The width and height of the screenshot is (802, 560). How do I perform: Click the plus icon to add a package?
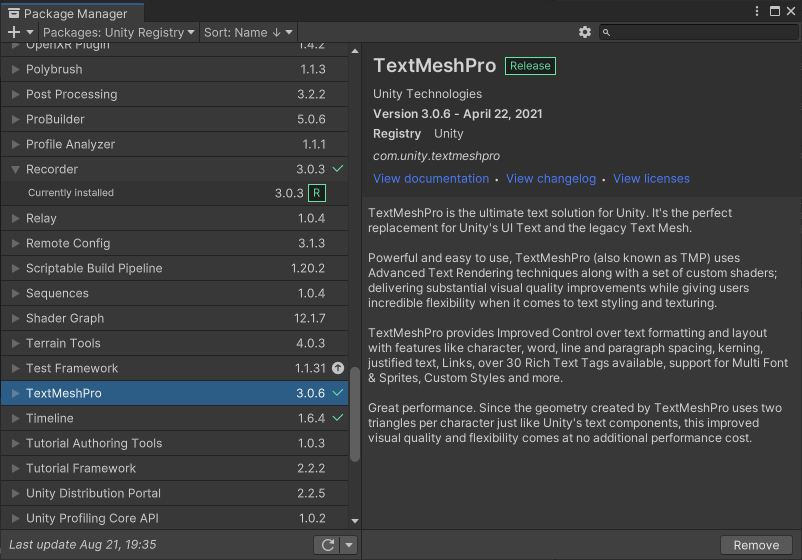pos(14,32)
